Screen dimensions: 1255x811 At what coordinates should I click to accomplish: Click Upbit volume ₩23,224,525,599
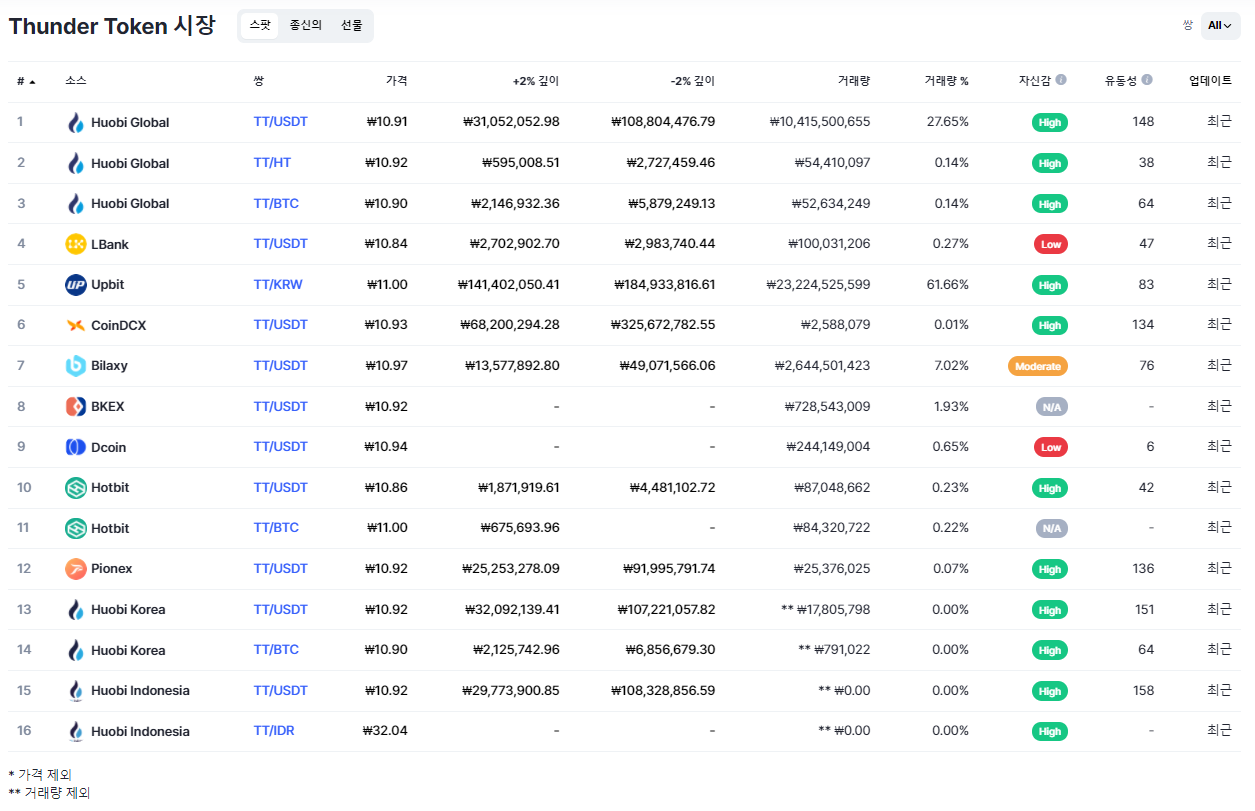(818, 285)
